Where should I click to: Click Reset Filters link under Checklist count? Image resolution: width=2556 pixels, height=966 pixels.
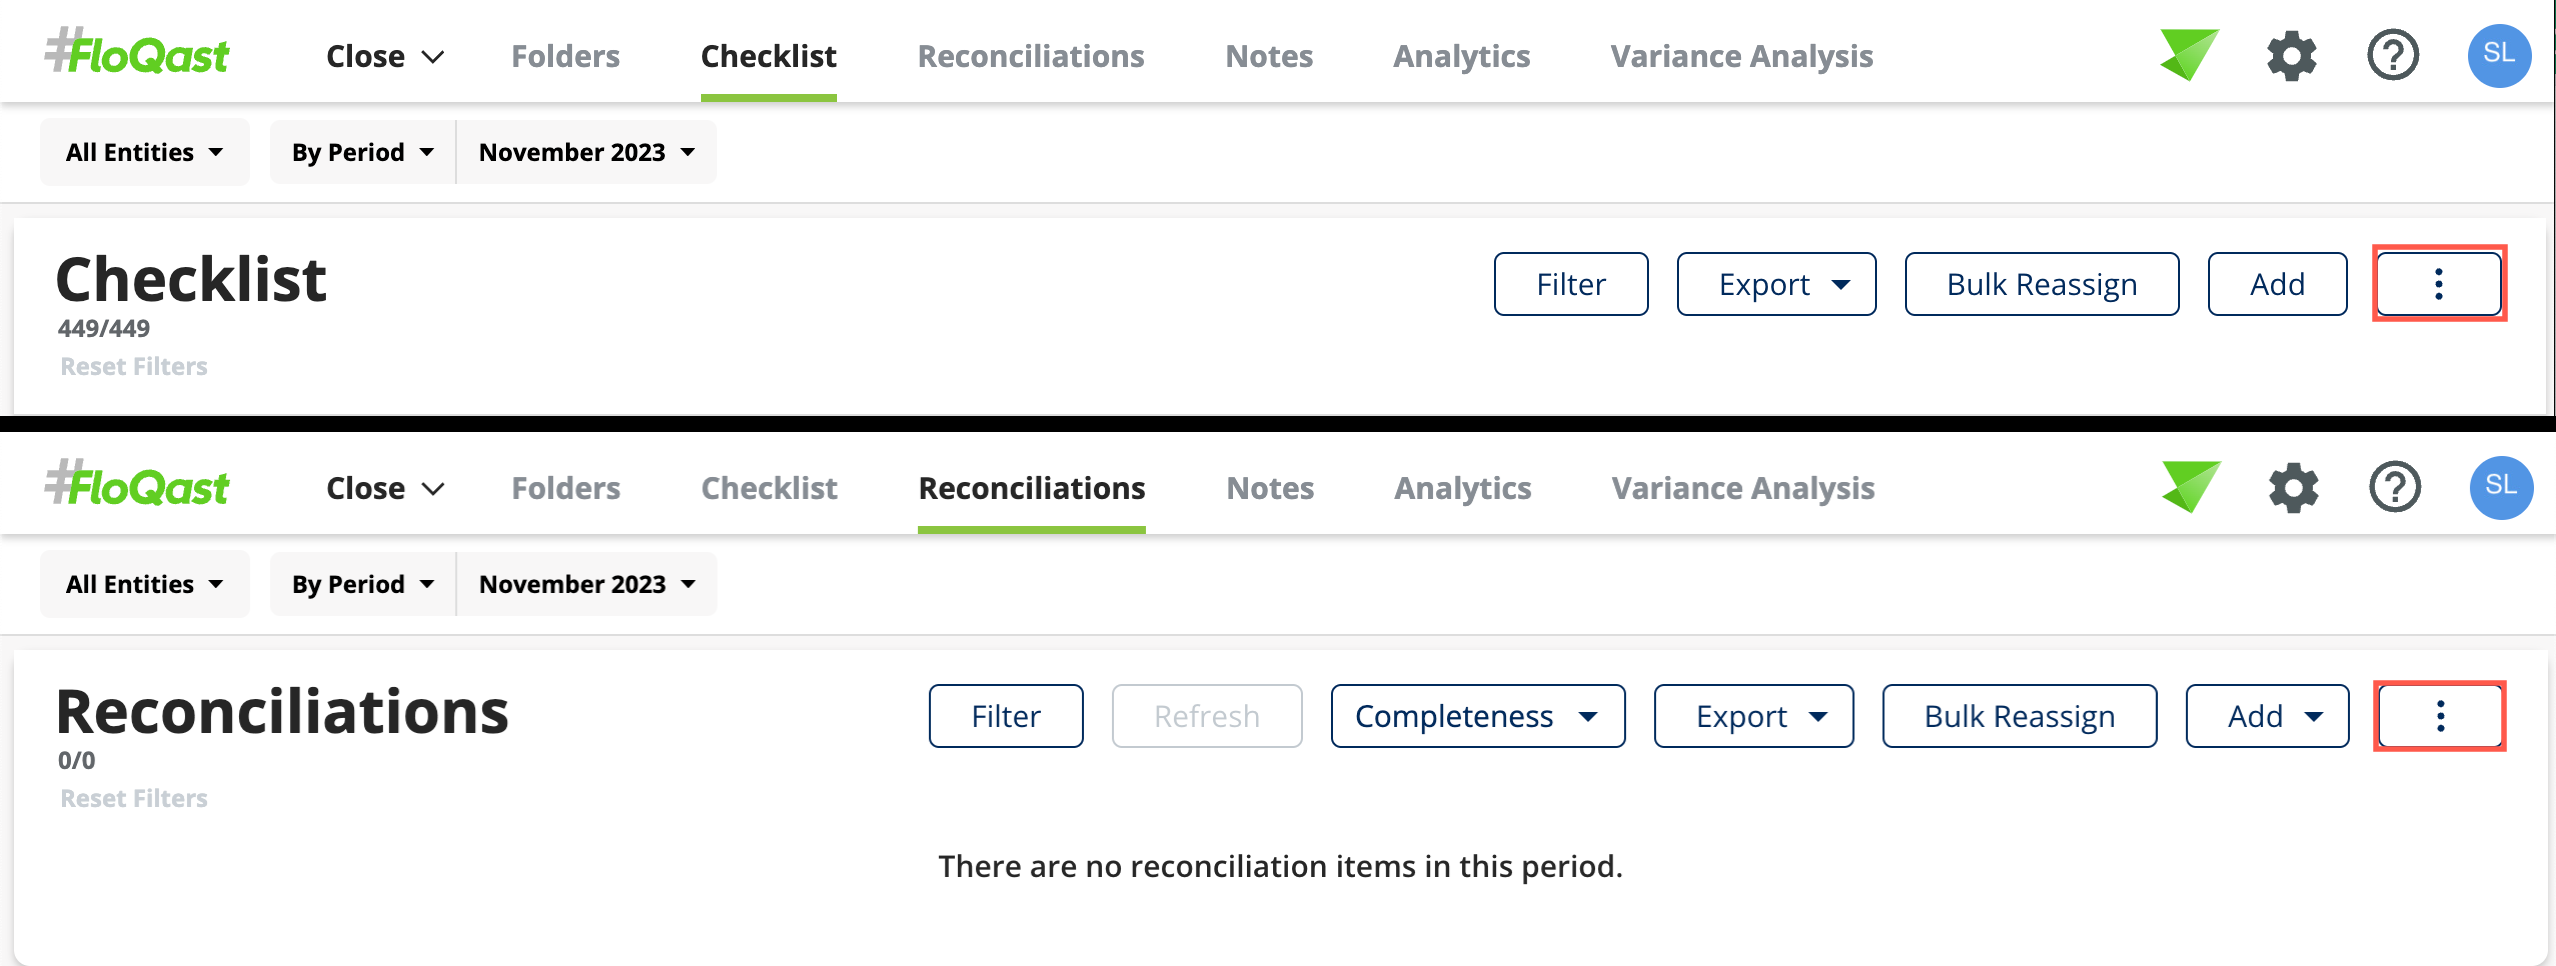(134, 367)
